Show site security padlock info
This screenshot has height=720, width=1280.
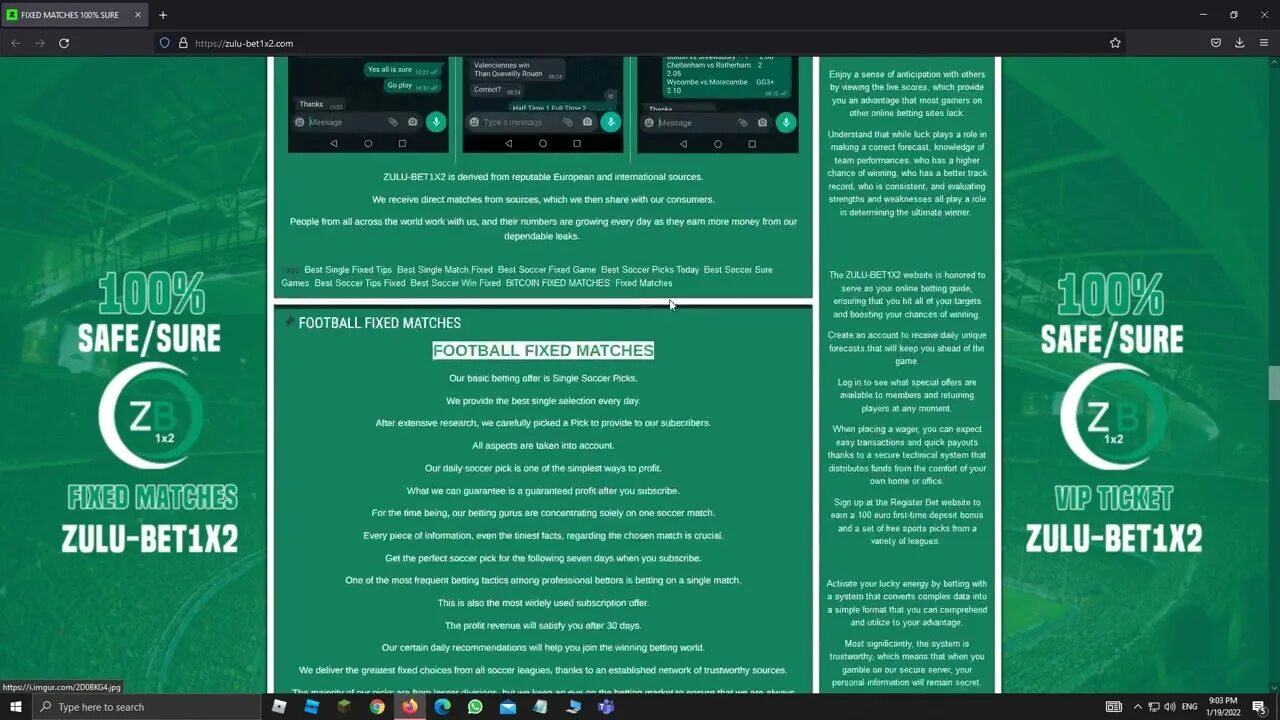pos(183,43)
